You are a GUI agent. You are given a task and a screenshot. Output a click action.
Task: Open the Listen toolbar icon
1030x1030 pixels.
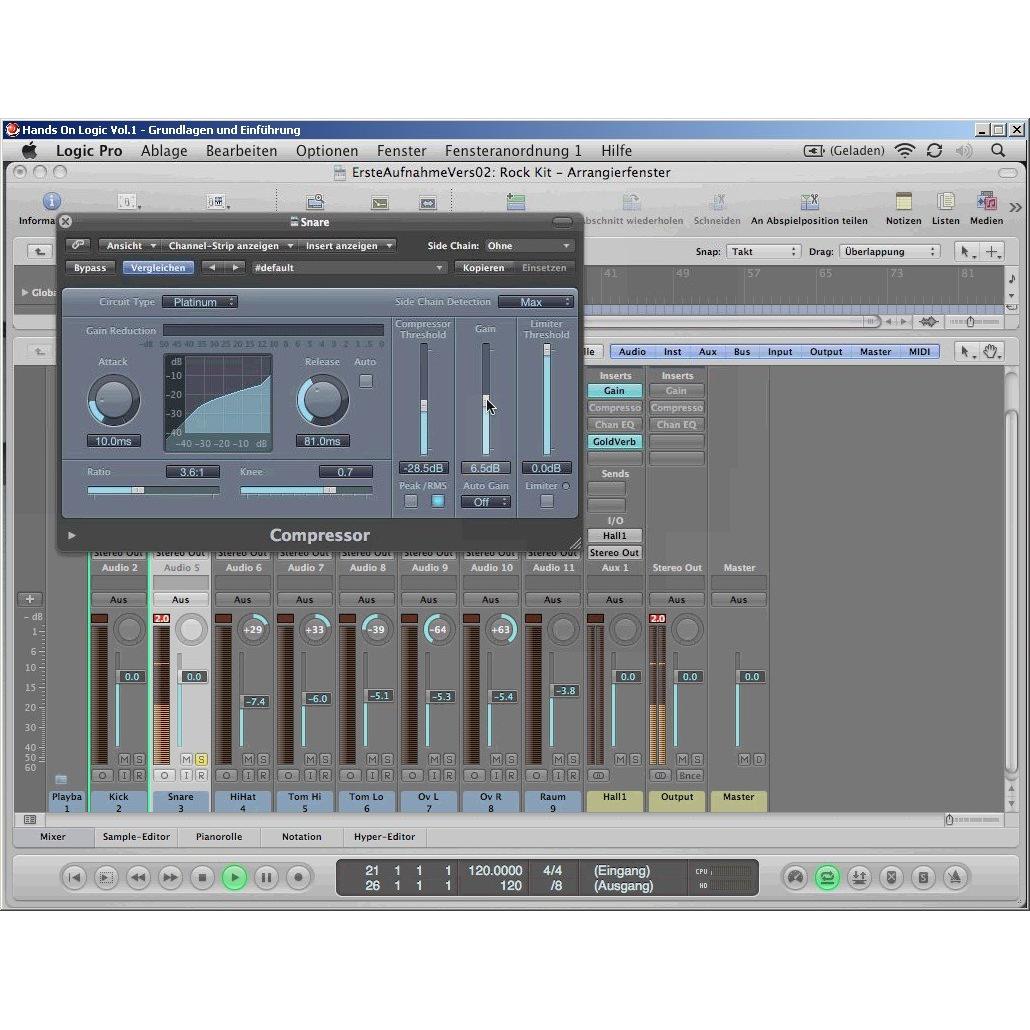pos(945,201)
